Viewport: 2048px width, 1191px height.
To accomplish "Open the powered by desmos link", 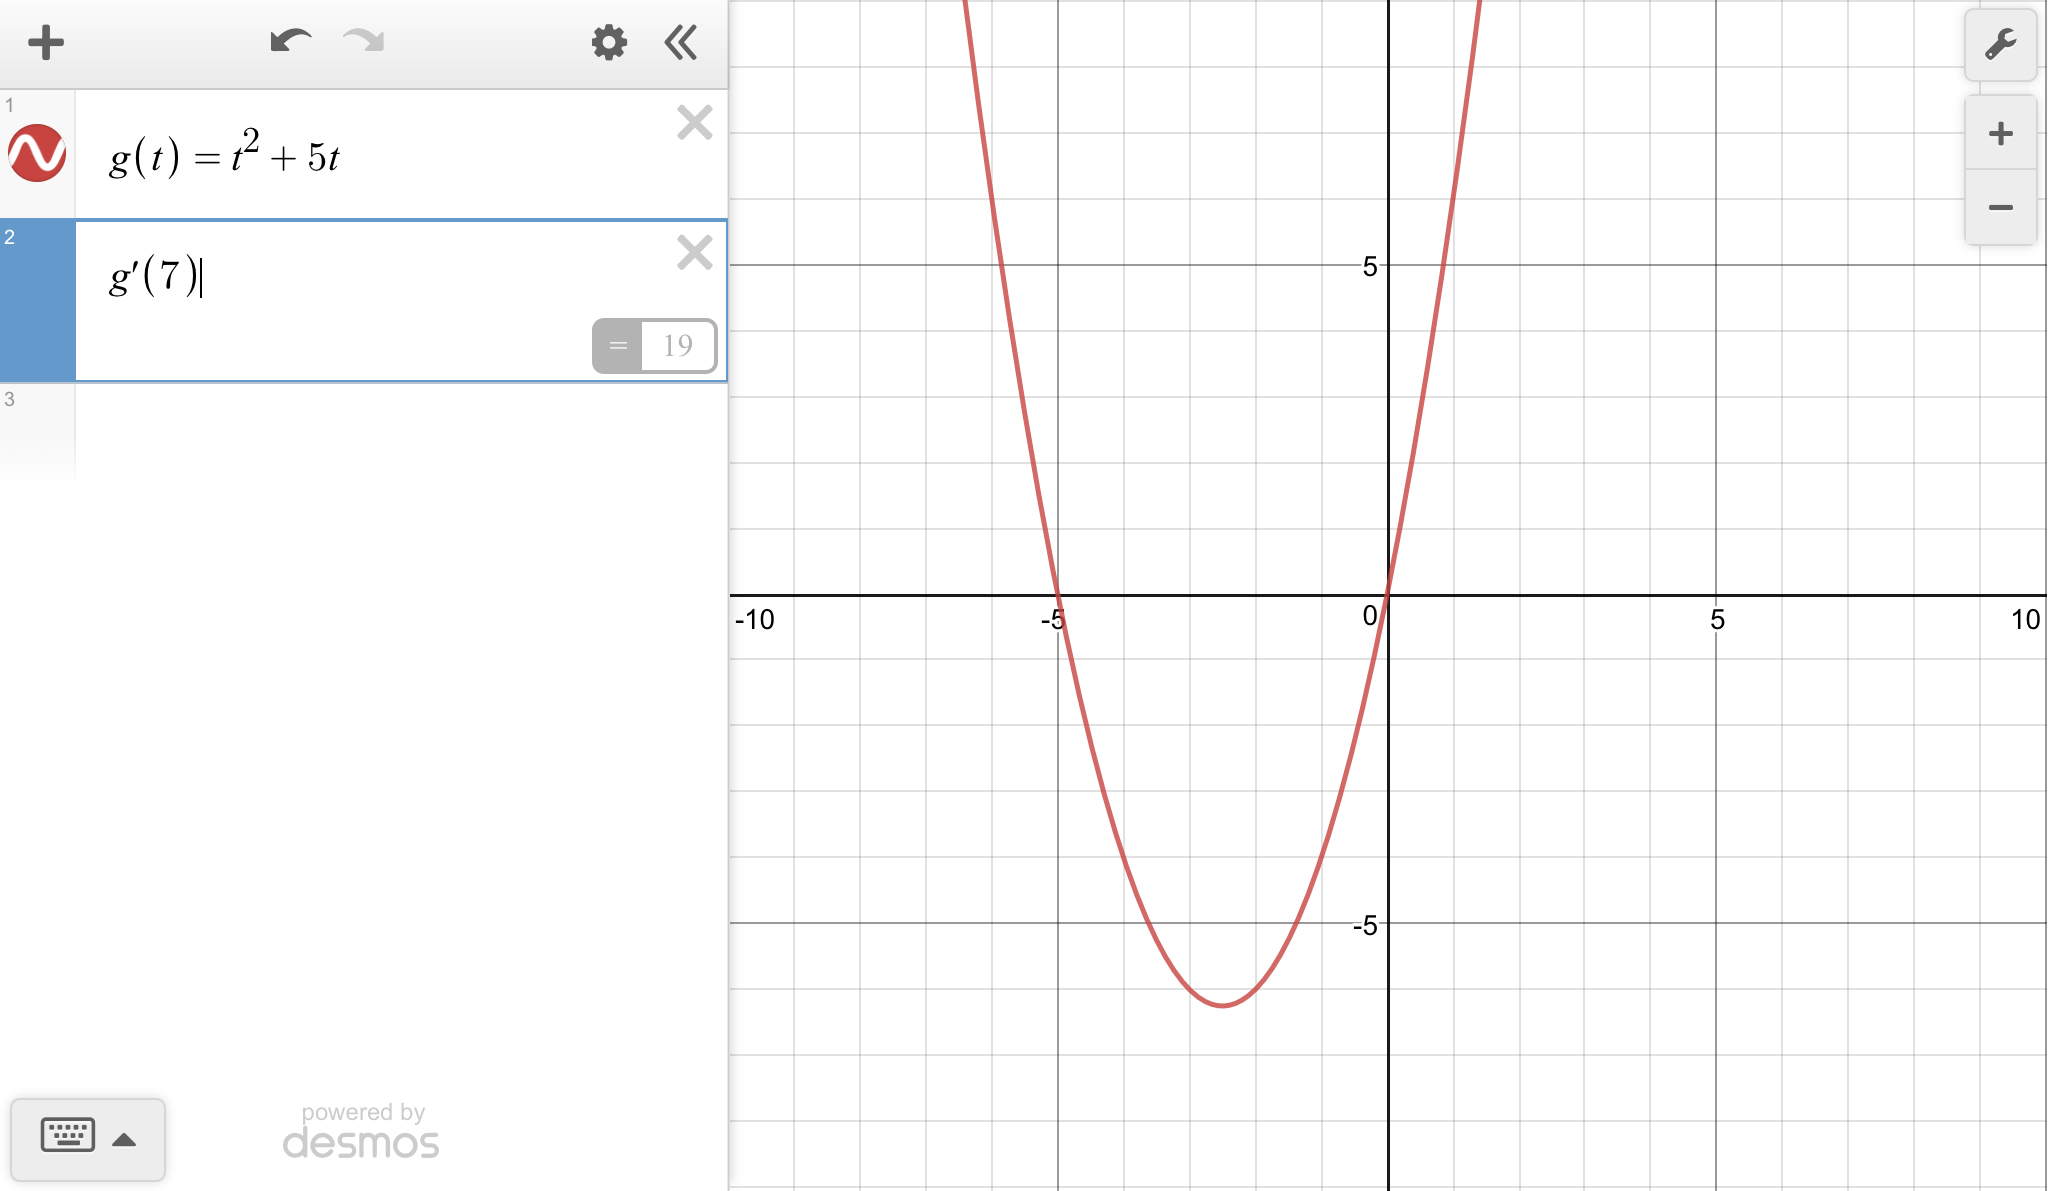I will click(361, 1132).
